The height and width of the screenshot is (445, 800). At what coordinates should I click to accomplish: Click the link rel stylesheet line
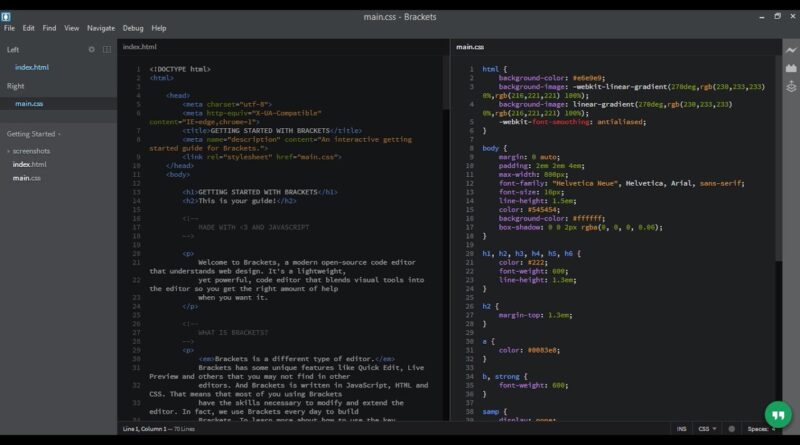coord(262,157)
